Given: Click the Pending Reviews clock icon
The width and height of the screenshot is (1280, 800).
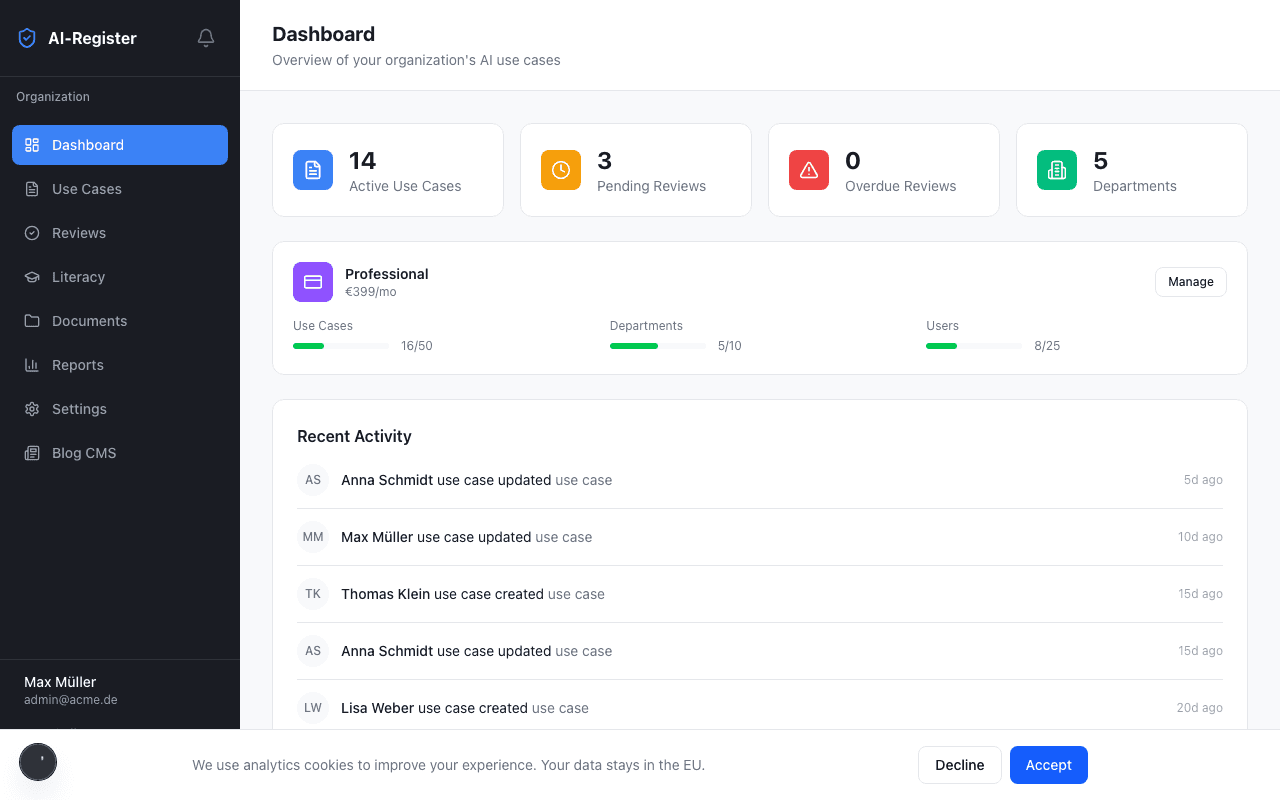Looking at the screenshot, I should [560, 170].
